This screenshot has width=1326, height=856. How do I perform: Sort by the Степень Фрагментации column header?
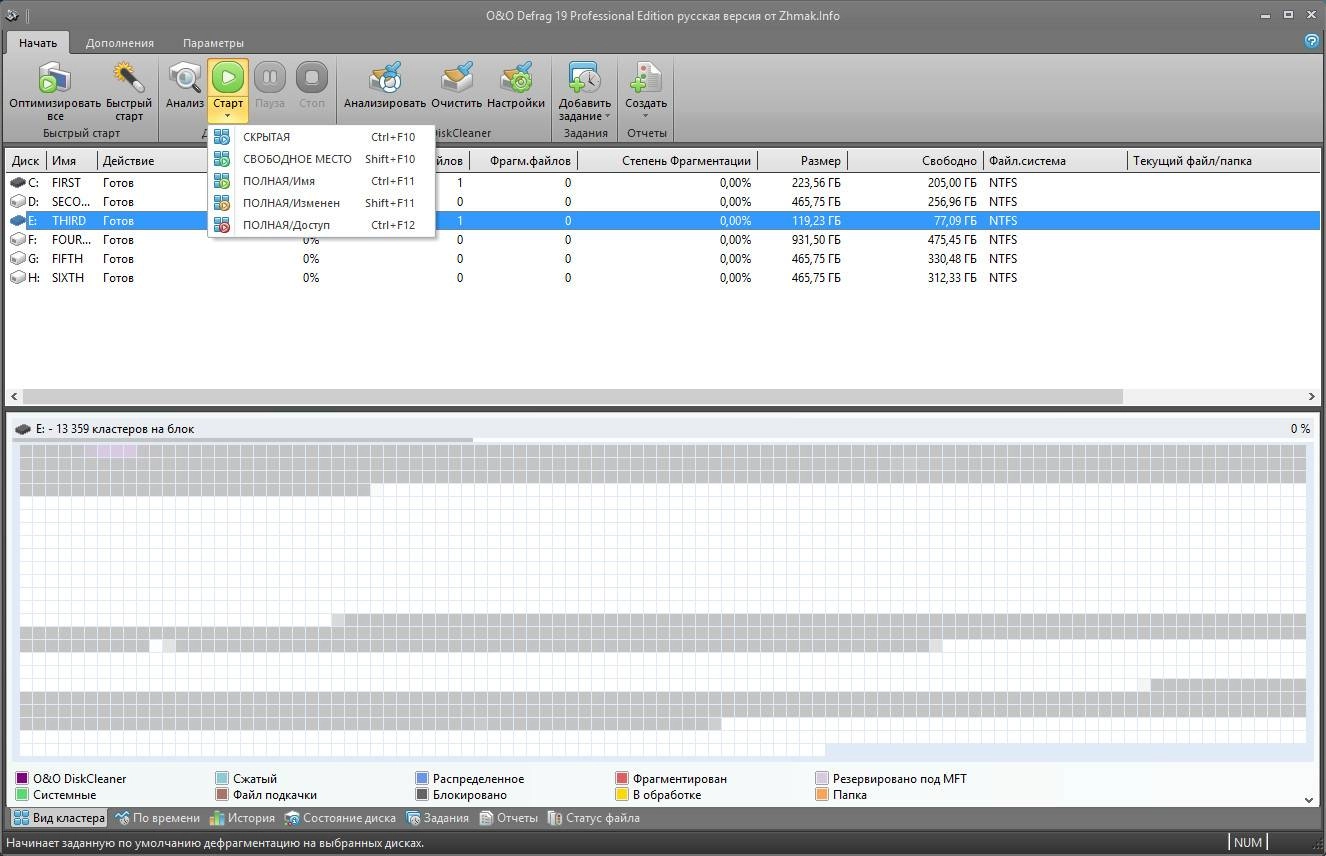click(667, 161)
